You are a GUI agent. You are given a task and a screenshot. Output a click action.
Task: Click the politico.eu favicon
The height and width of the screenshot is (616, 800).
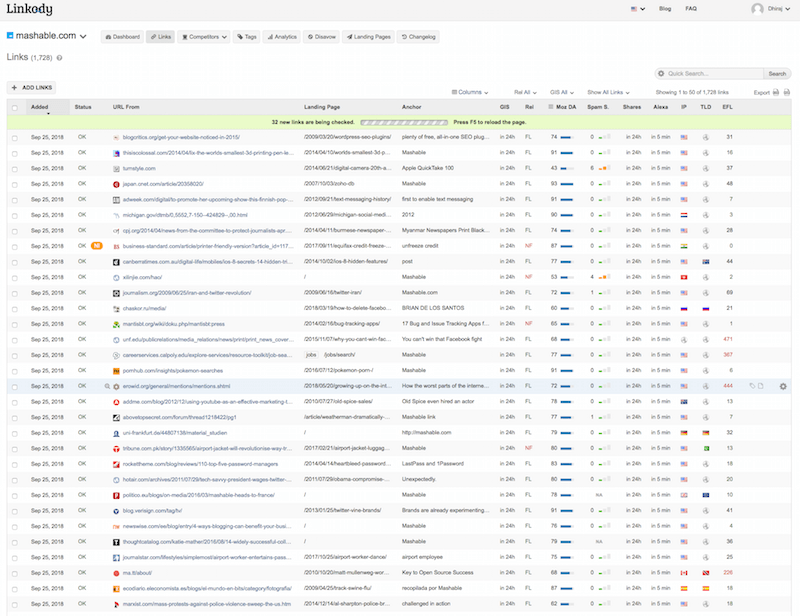pos(116,496)
